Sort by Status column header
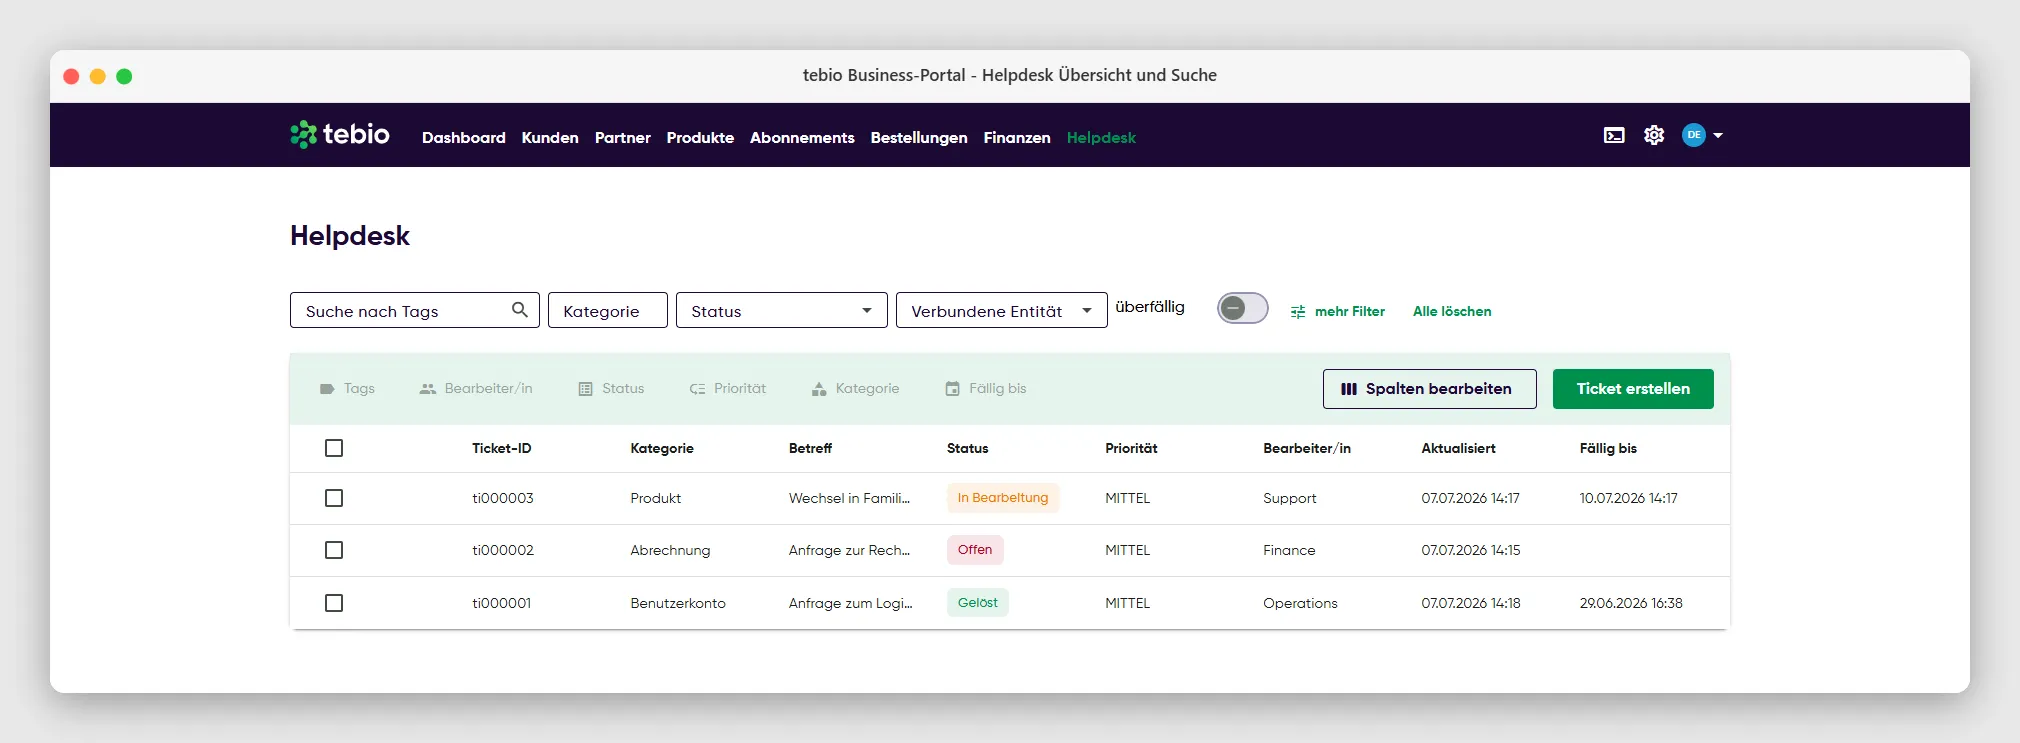The width and height of the screenshot is (2020, 743). [967, 448]
